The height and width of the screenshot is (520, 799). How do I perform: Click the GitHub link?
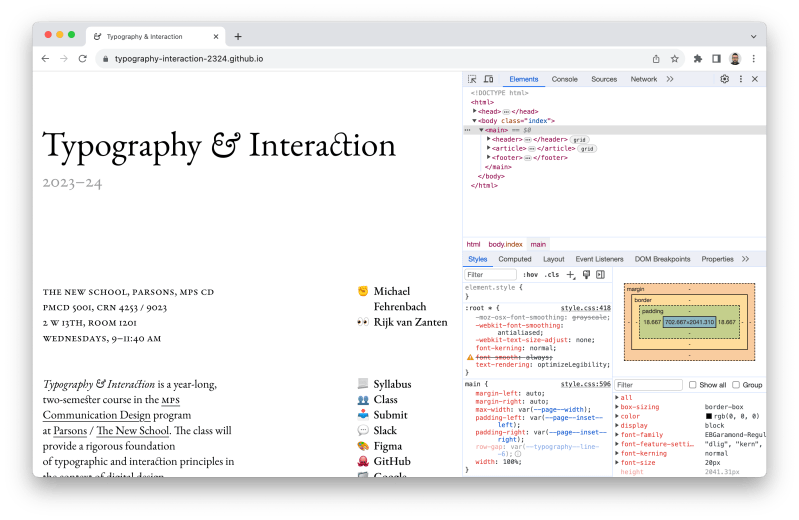(392, 461)
